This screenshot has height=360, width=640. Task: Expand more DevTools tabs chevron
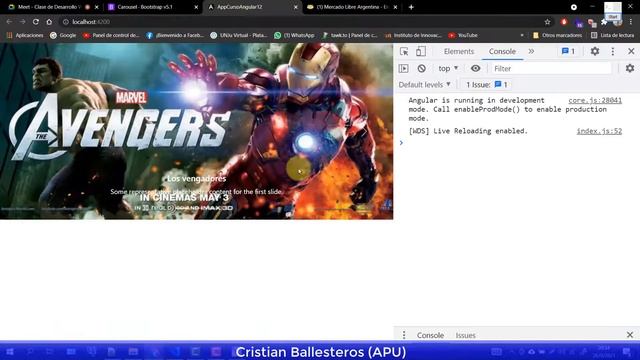point(531,51)
